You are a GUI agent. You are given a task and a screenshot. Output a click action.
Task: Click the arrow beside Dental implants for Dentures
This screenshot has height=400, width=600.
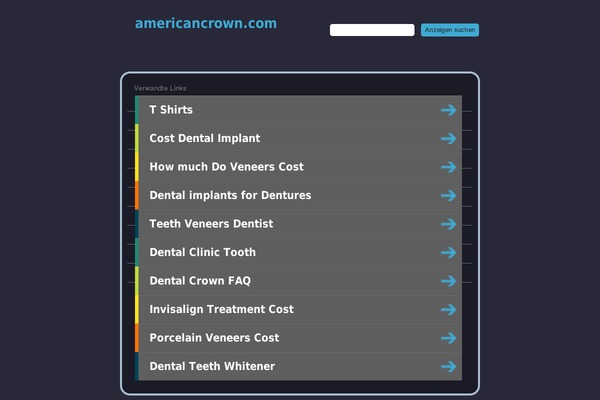click(448, 196)
